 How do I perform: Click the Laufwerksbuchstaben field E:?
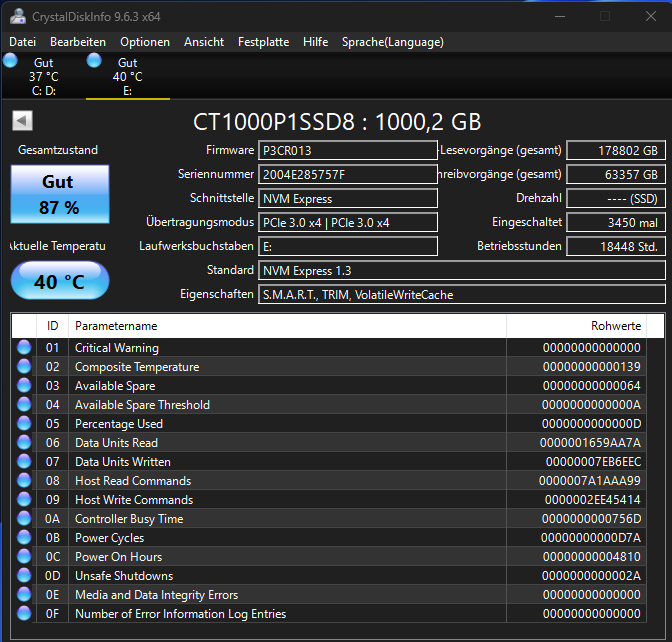tap(348, 246)
